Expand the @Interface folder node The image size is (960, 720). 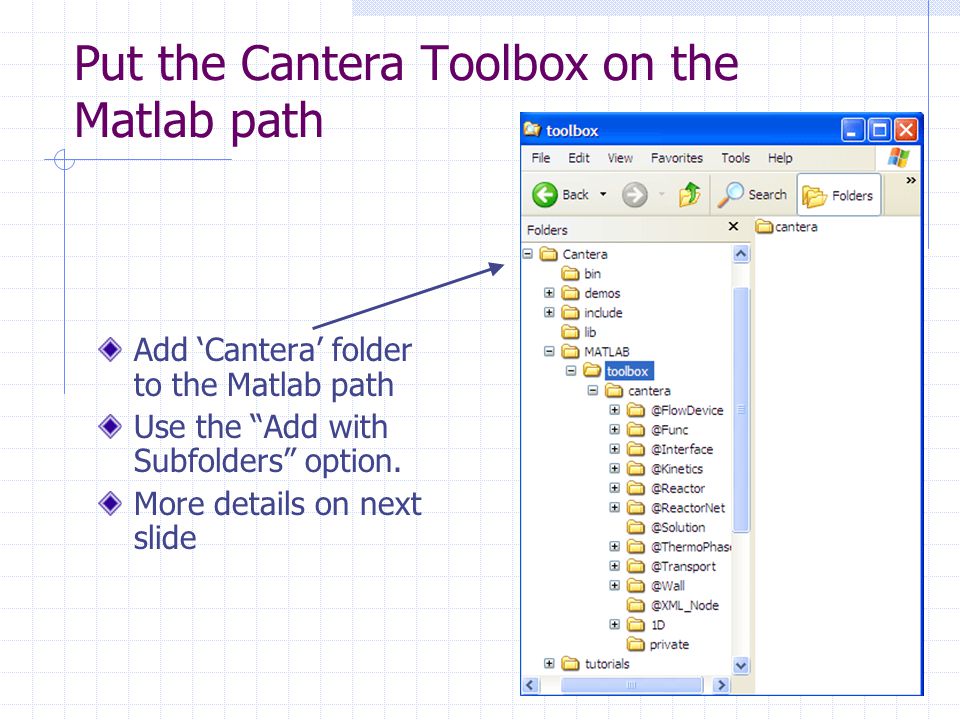click(614, 449)
